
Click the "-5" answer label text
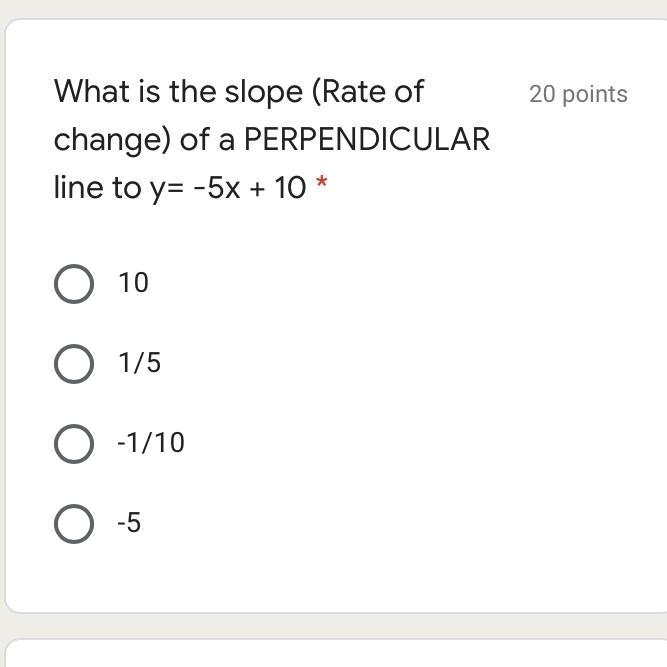pos(129,523)
